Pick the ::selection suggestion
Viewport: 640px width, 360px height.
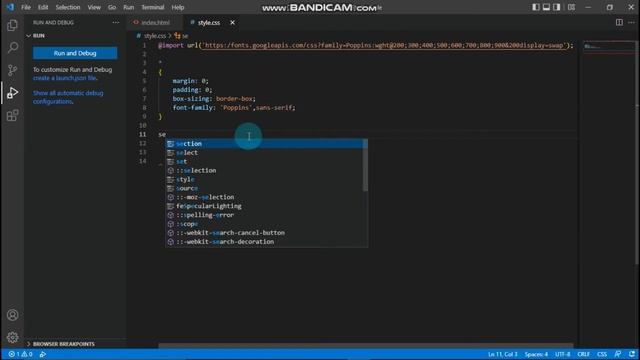[264, 171]
